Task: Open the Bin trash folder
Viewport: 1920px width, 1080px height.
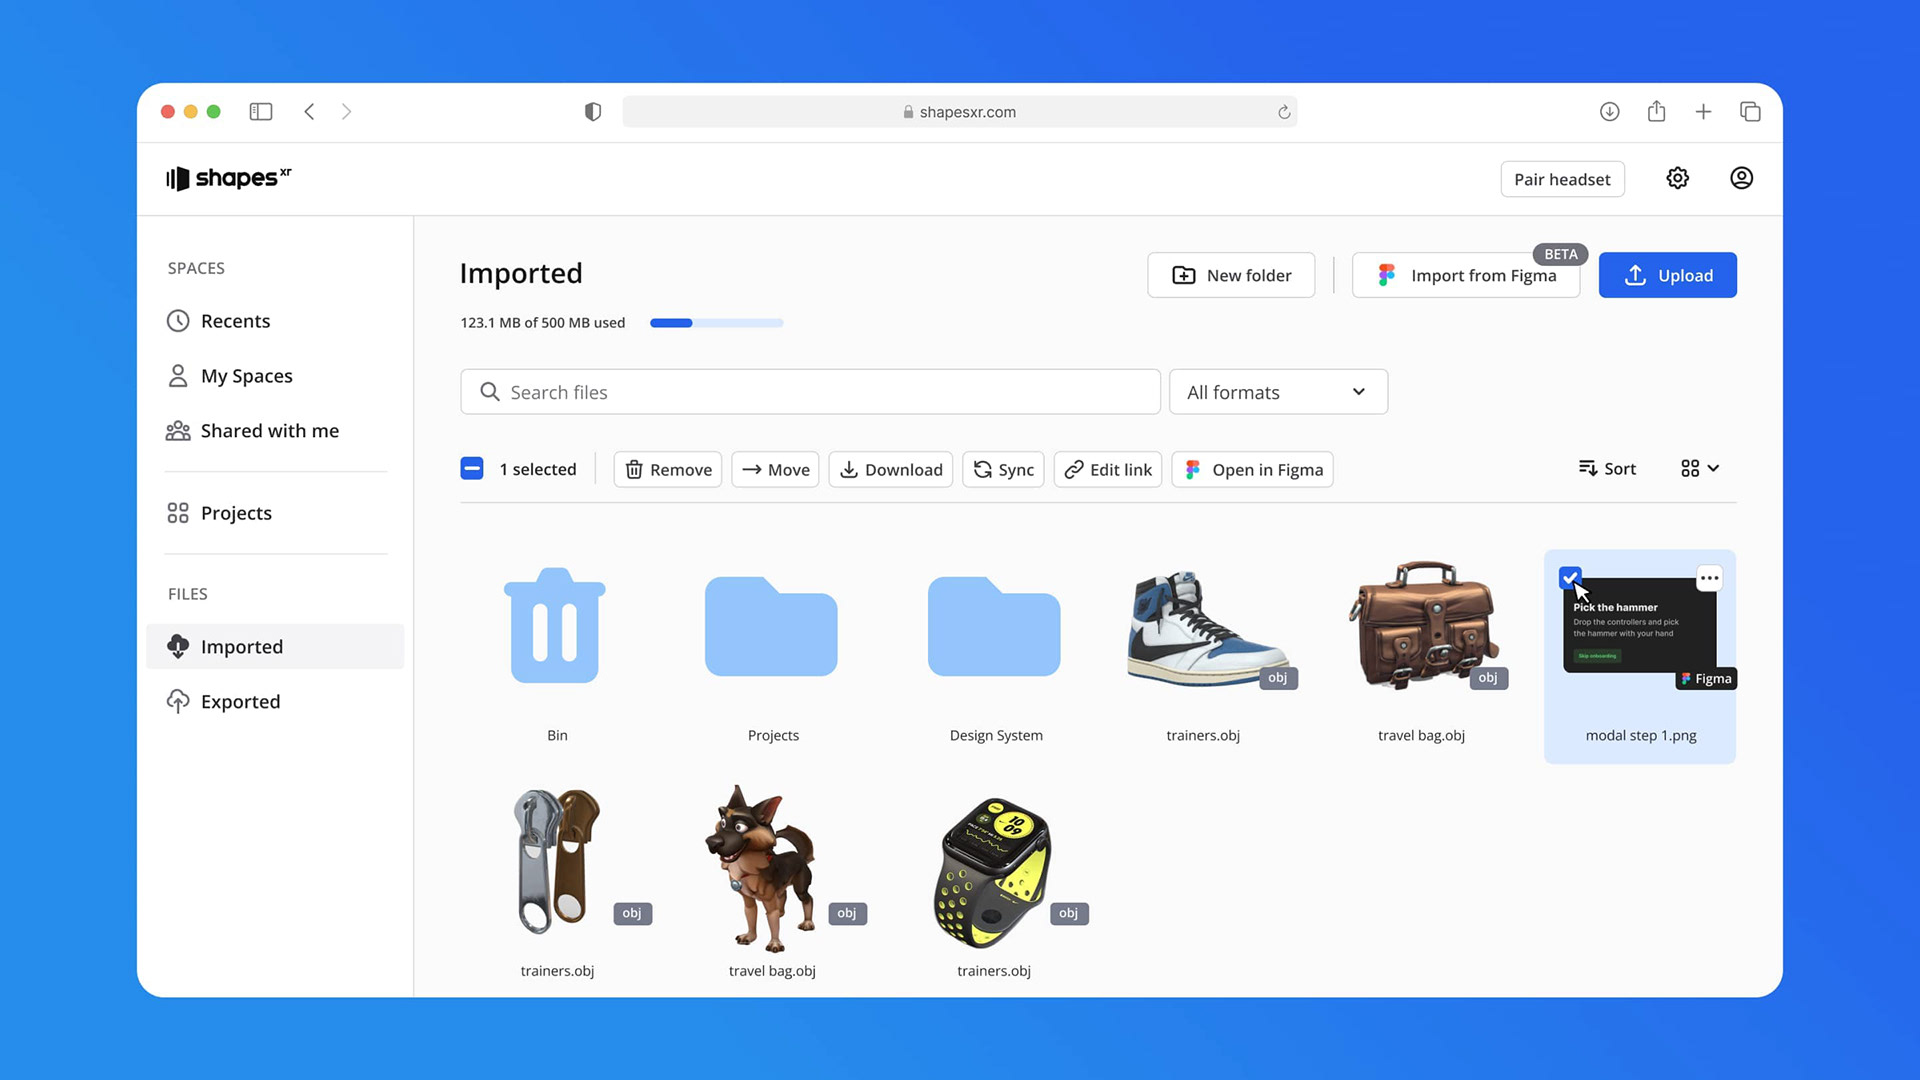Action: 555,628
